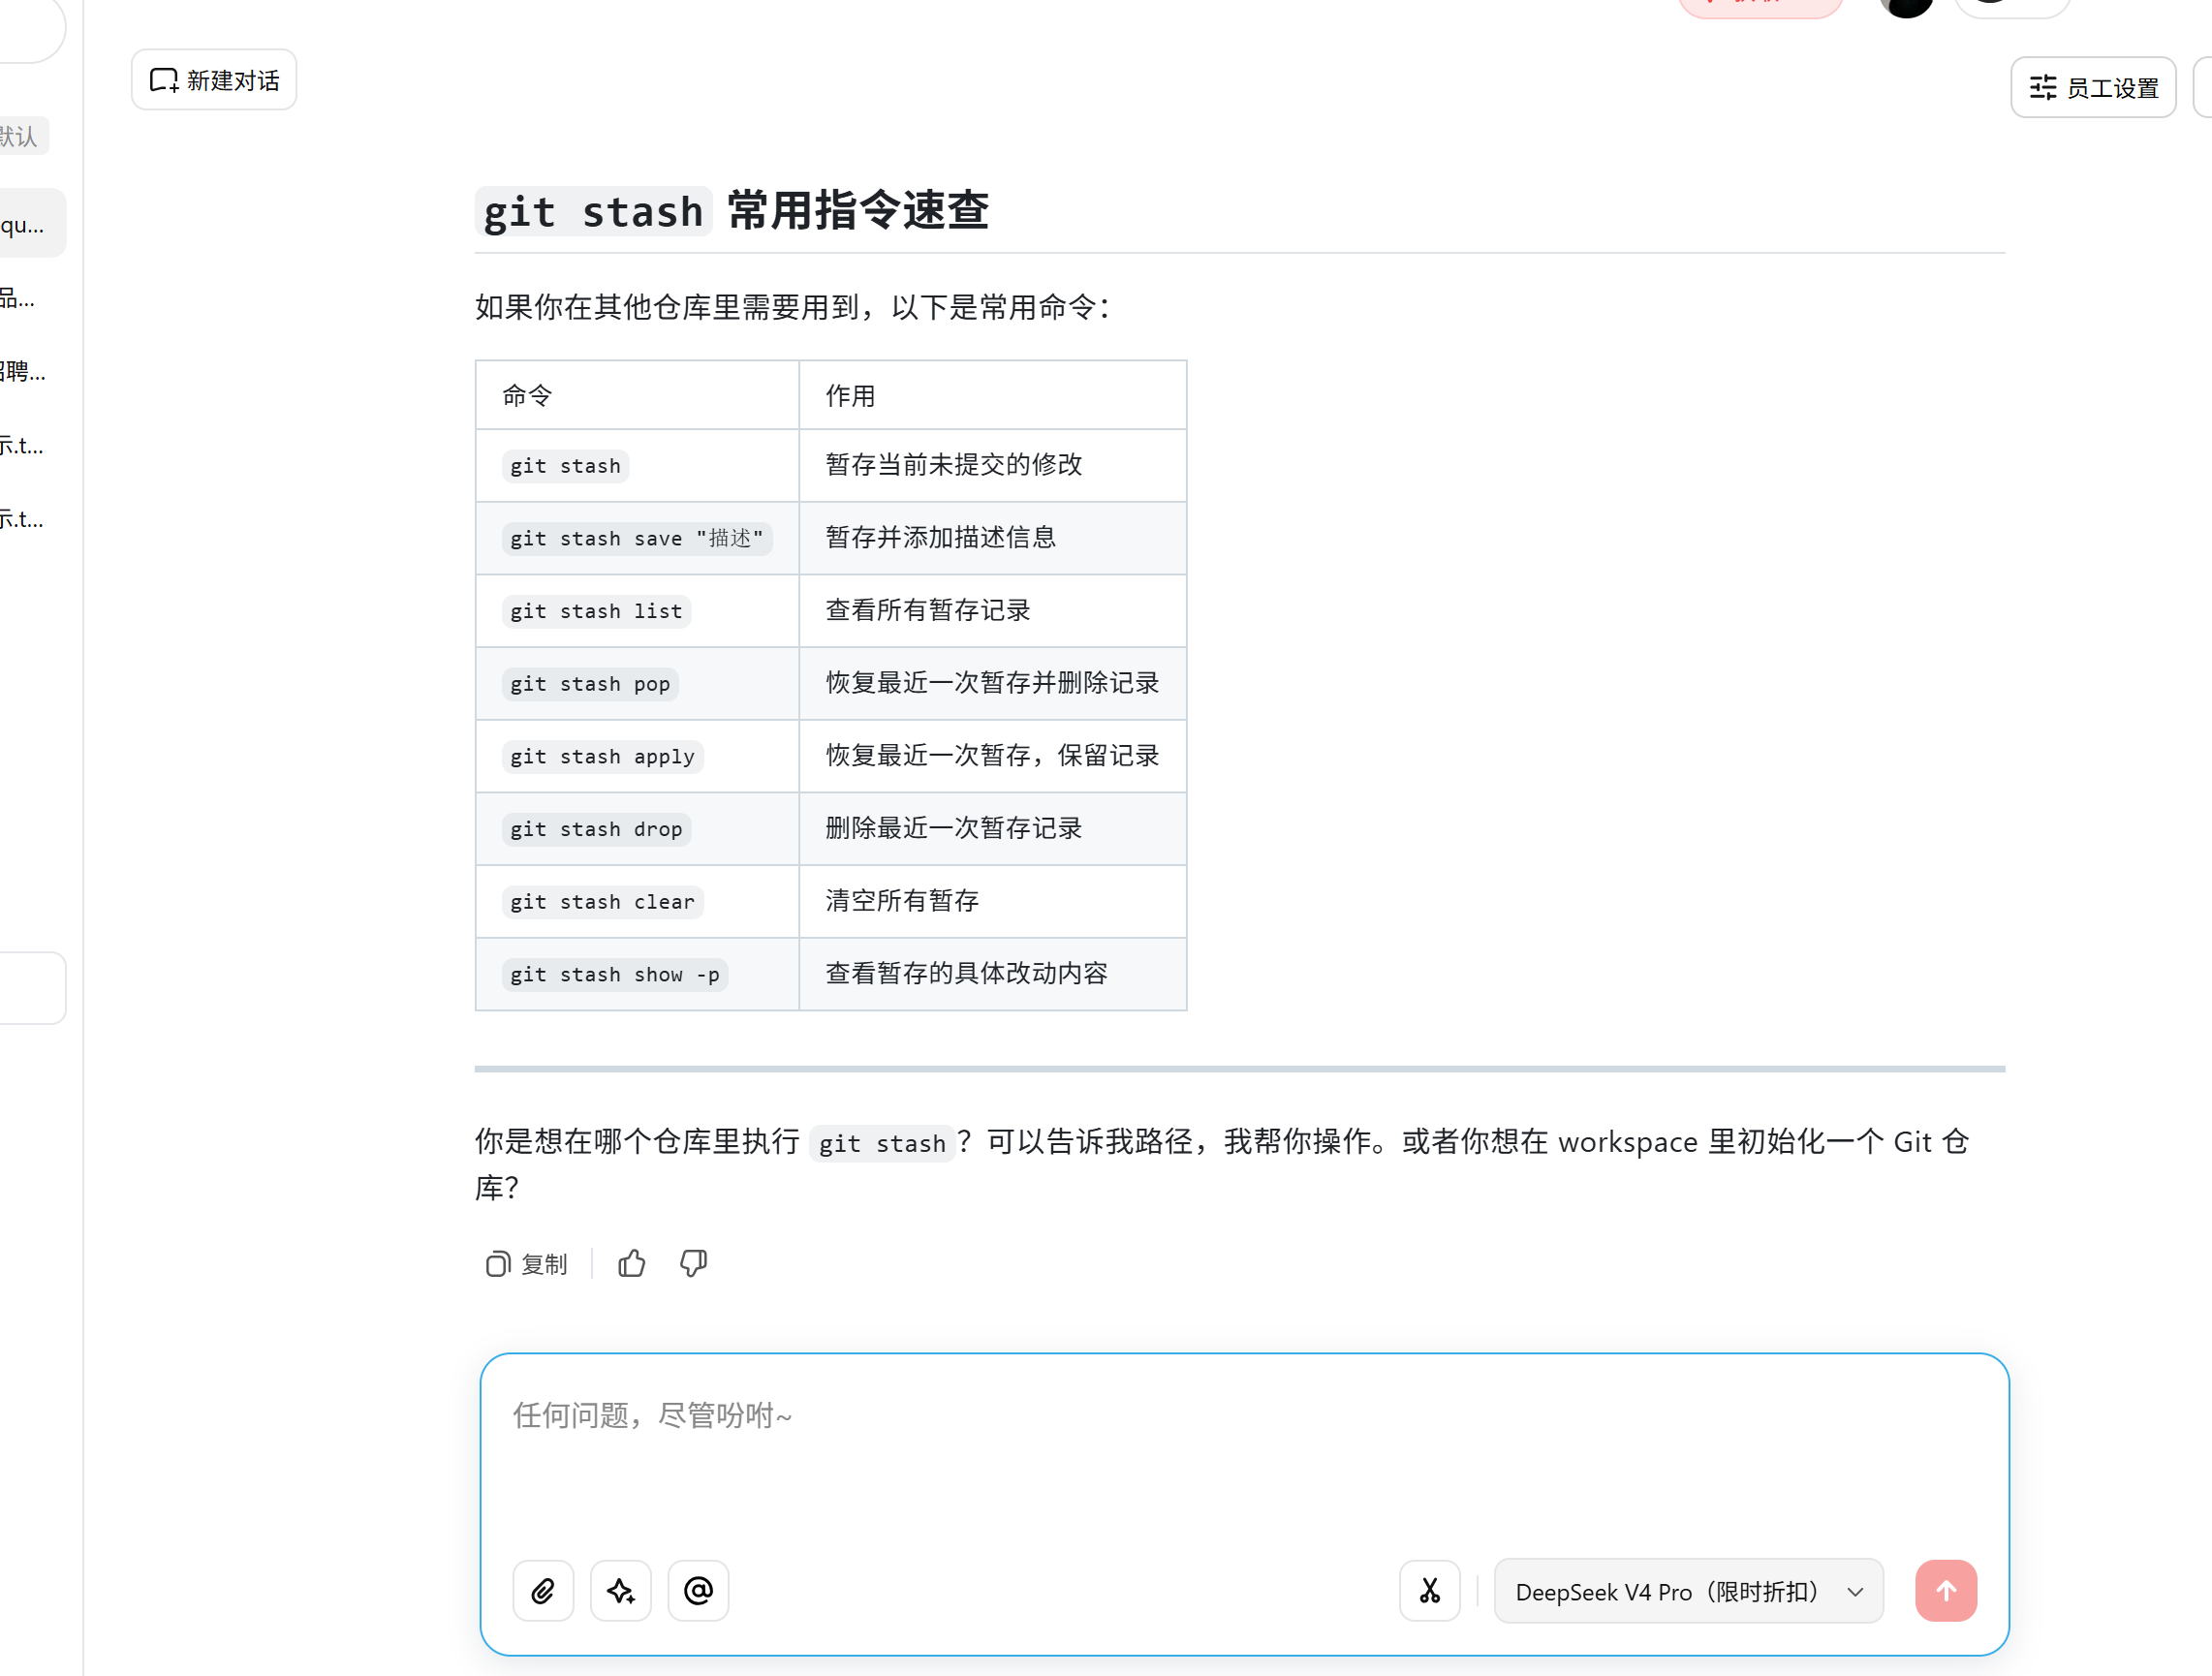Click the 暂存当前未提交的修改 cell
The height and width of the screenshot is (1676, 2212).
[993, 465]
